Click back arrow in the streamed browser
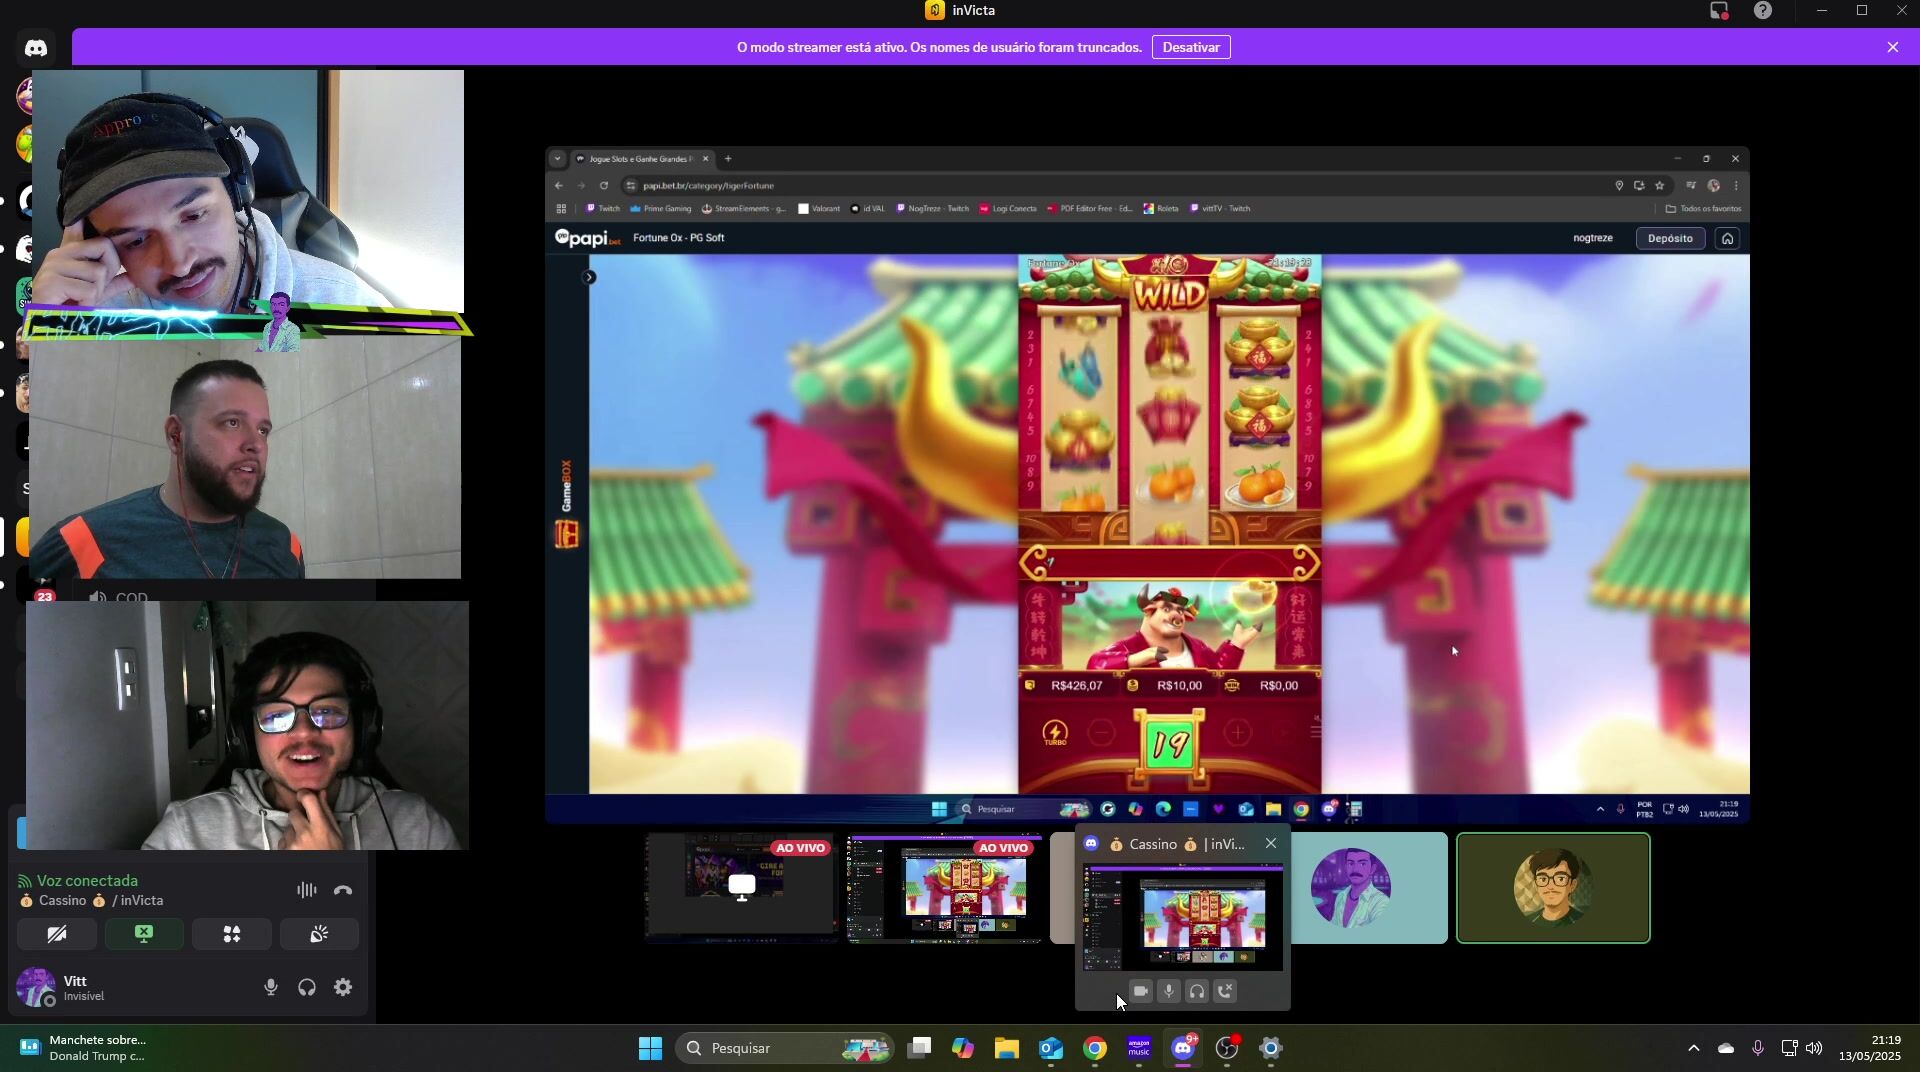The image size is (1920, 1072). [x=559, y=185]
